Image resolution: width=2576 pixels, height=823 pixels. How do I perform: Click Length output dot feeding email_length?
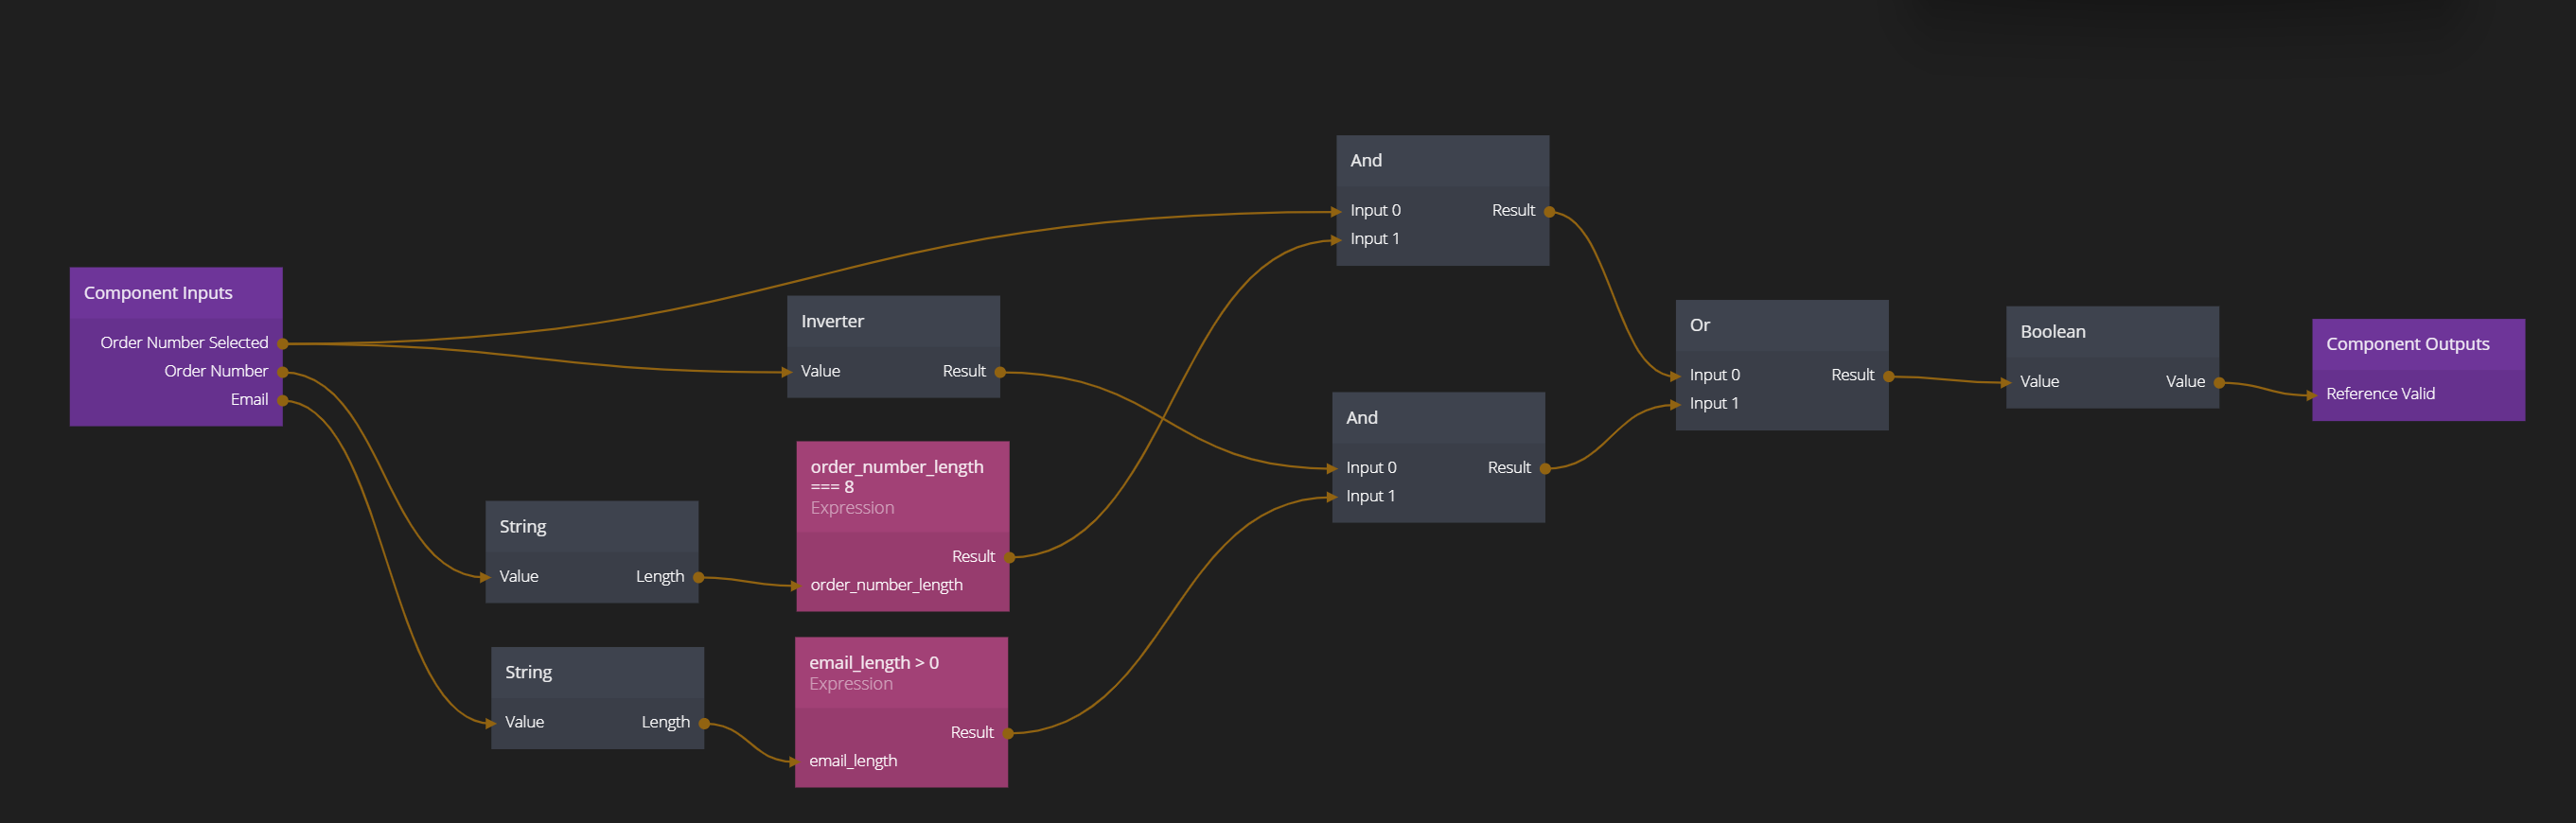click(x=704, y=723)
